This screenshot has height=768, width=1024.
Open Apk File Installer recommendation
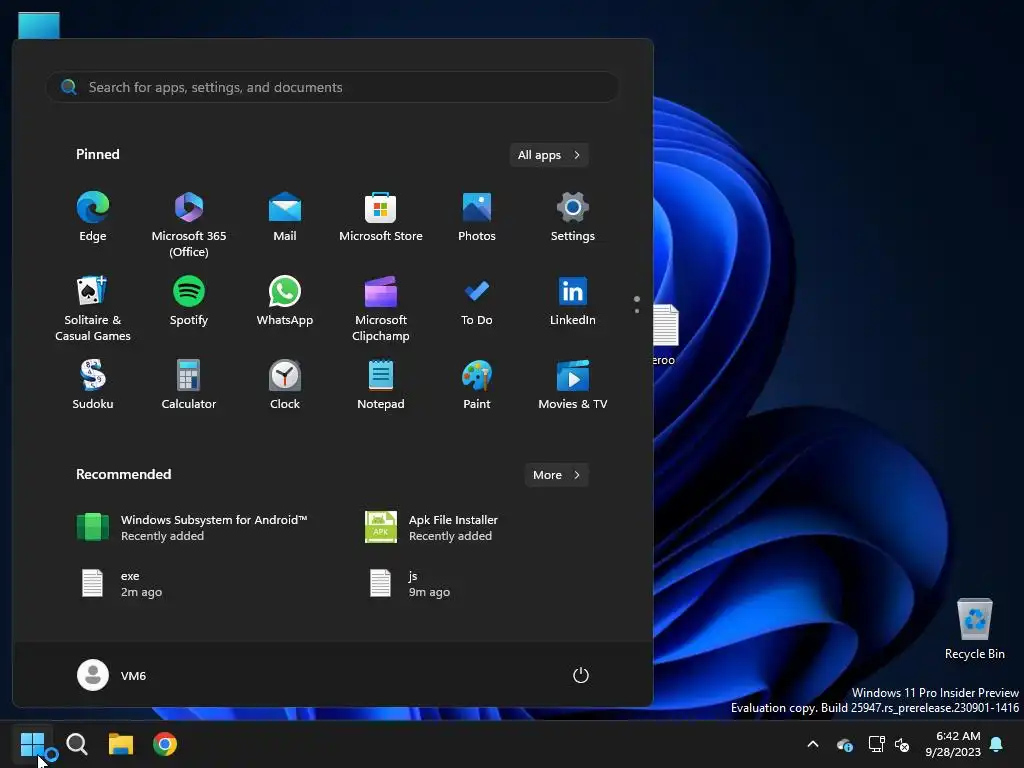tap(431, 528)
